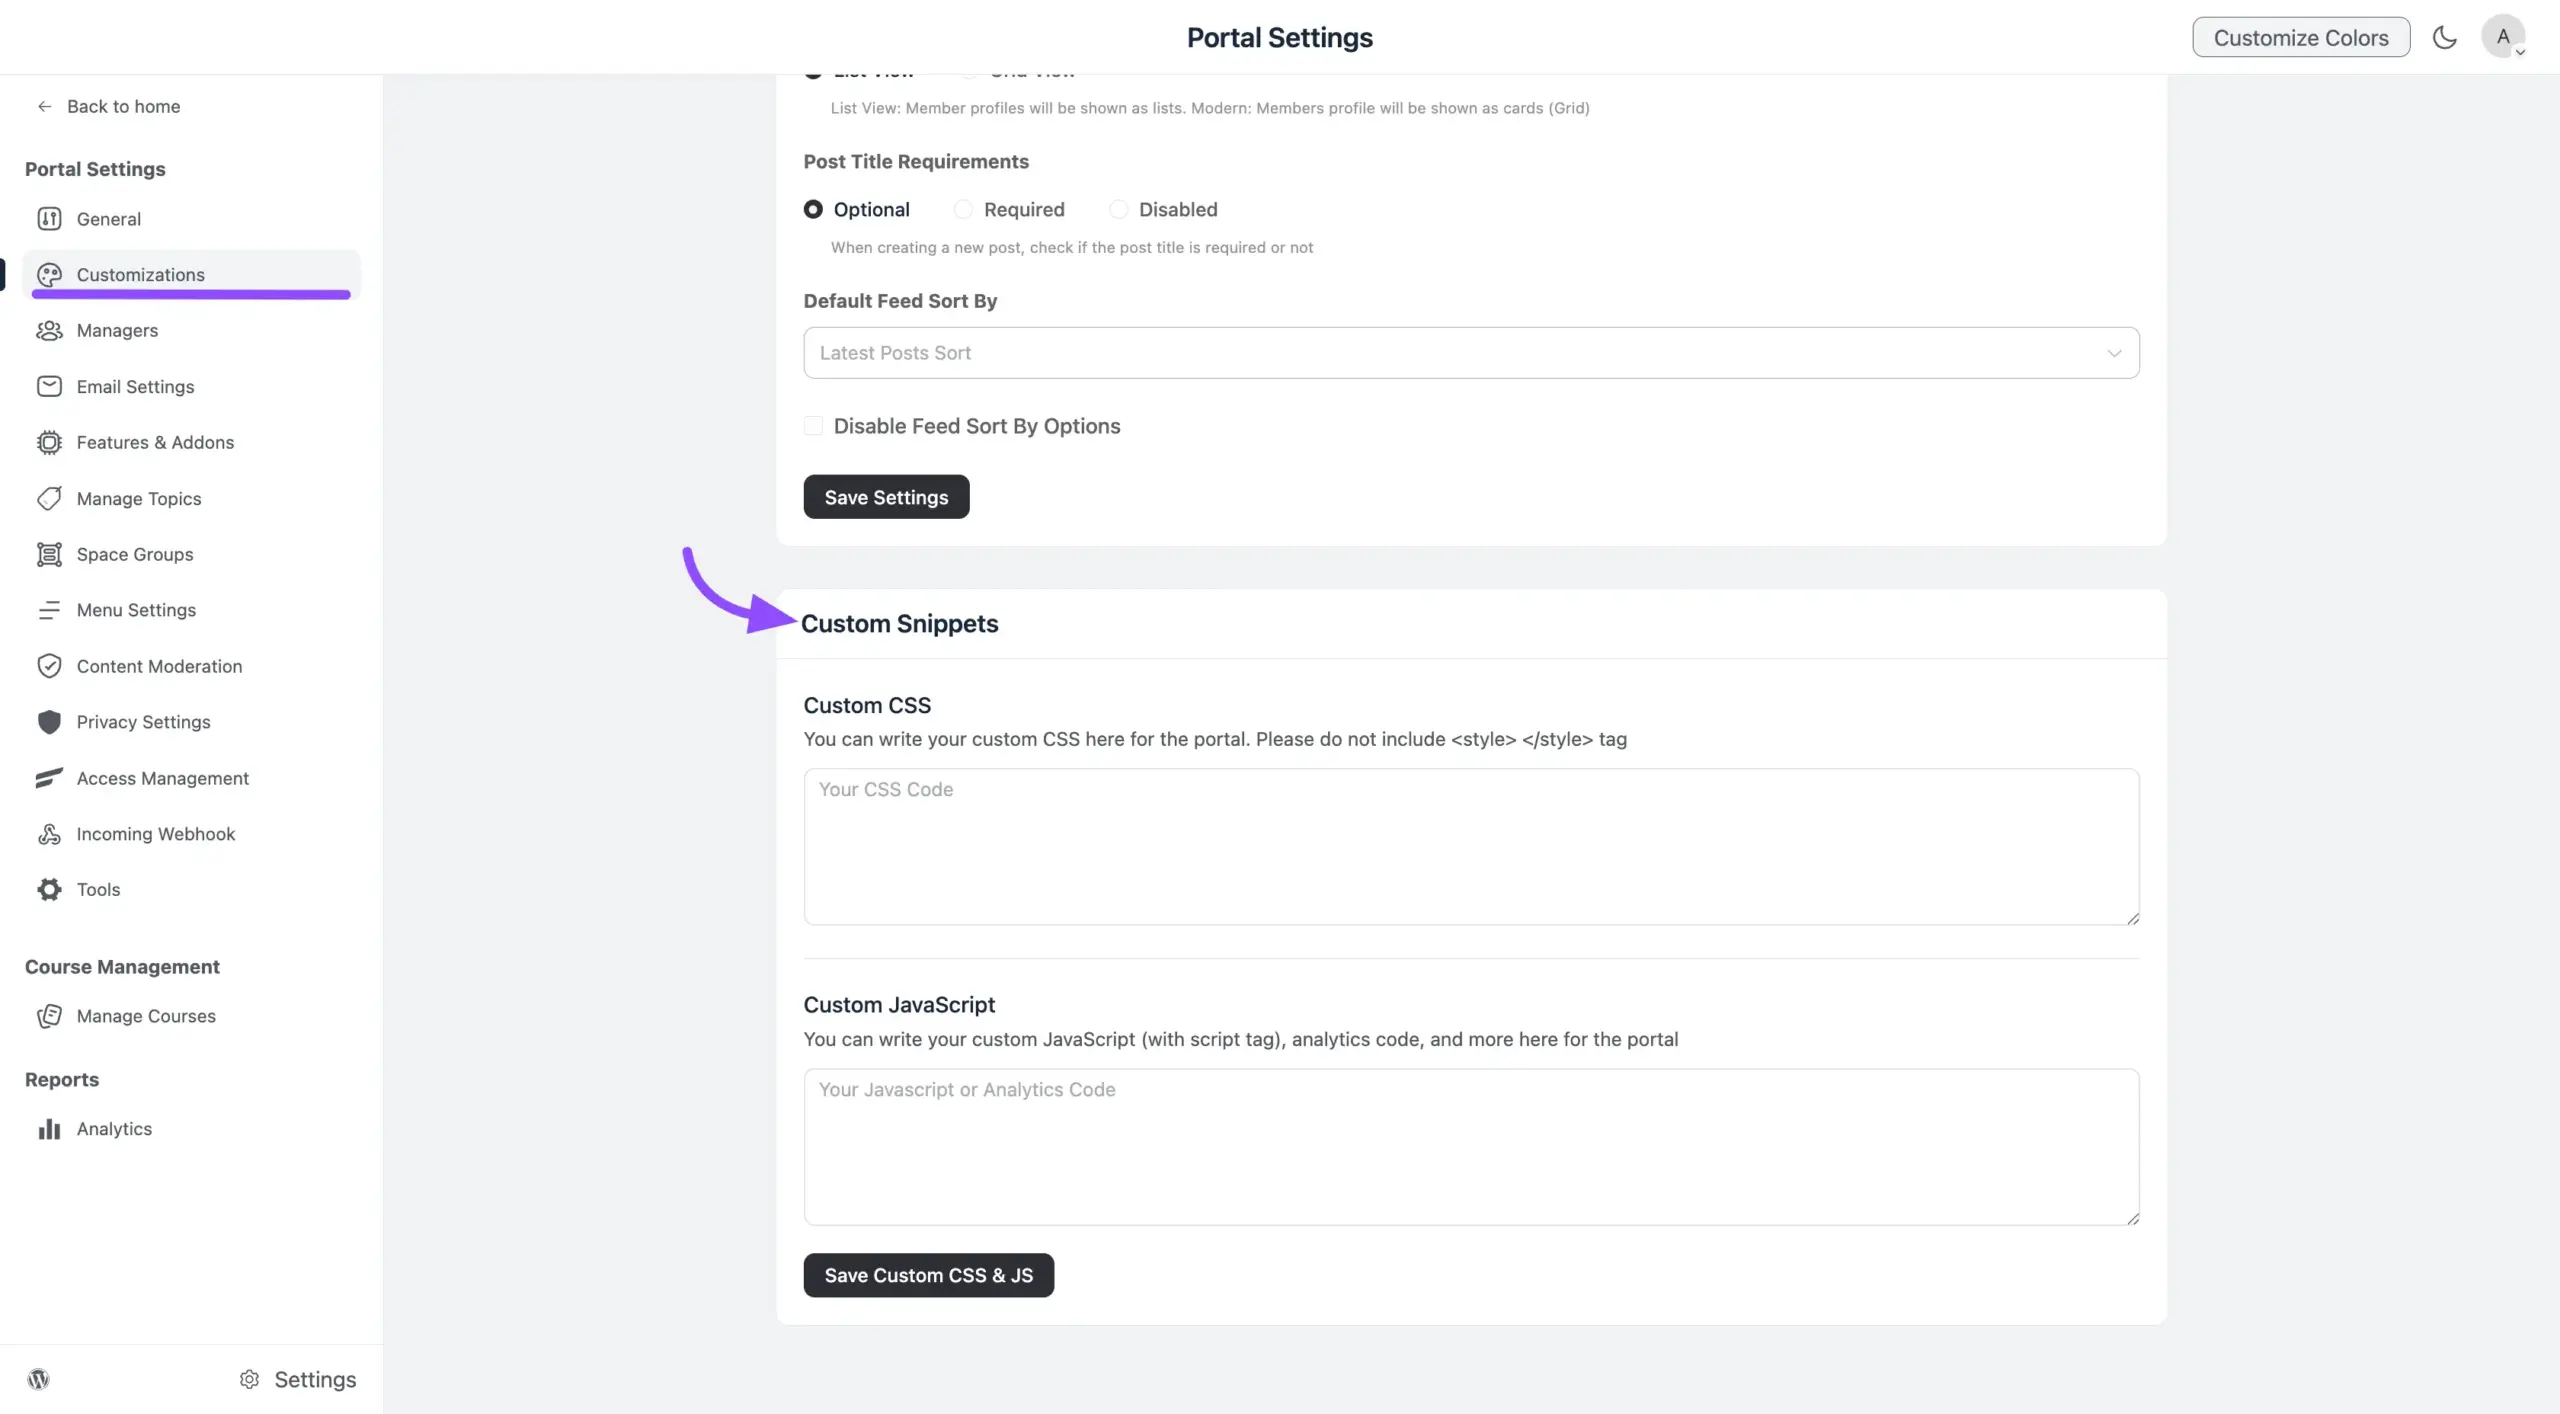Select the Space Groups icon
Viewport: 2560px width, 1414px height.
pyautogui.click(x=51, y=554)
